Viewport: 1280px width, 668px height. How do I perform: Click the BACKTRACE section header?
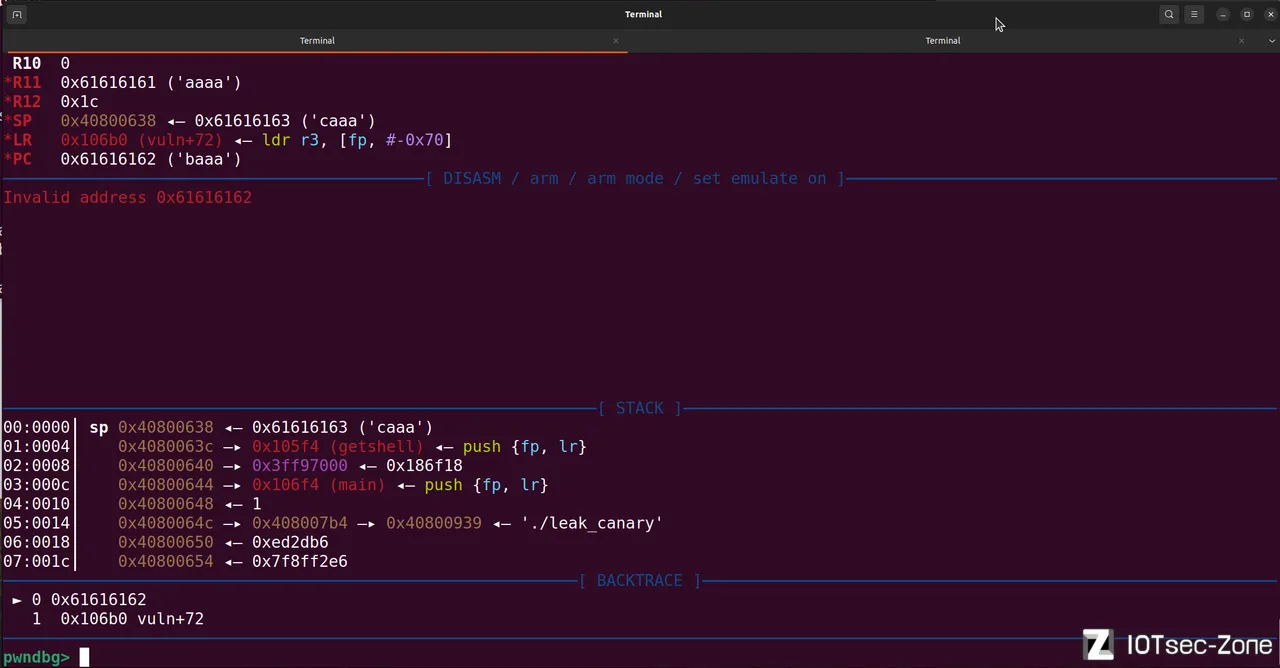point(640,580)
